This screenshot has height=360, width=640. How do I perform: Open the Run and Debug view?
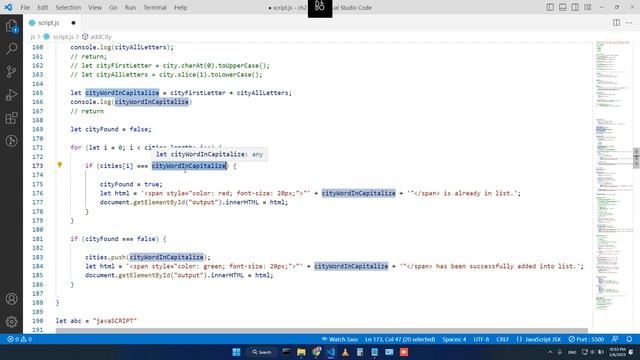click(x=11, y=95)
